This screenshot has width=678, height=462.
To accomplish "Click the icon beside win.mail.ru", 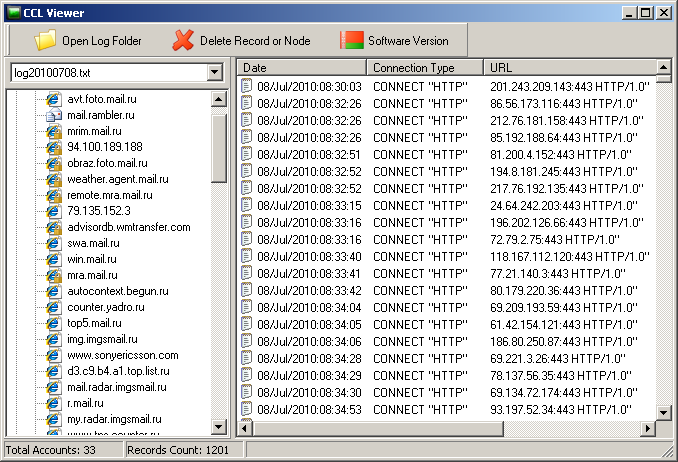I will coord(54,259).
